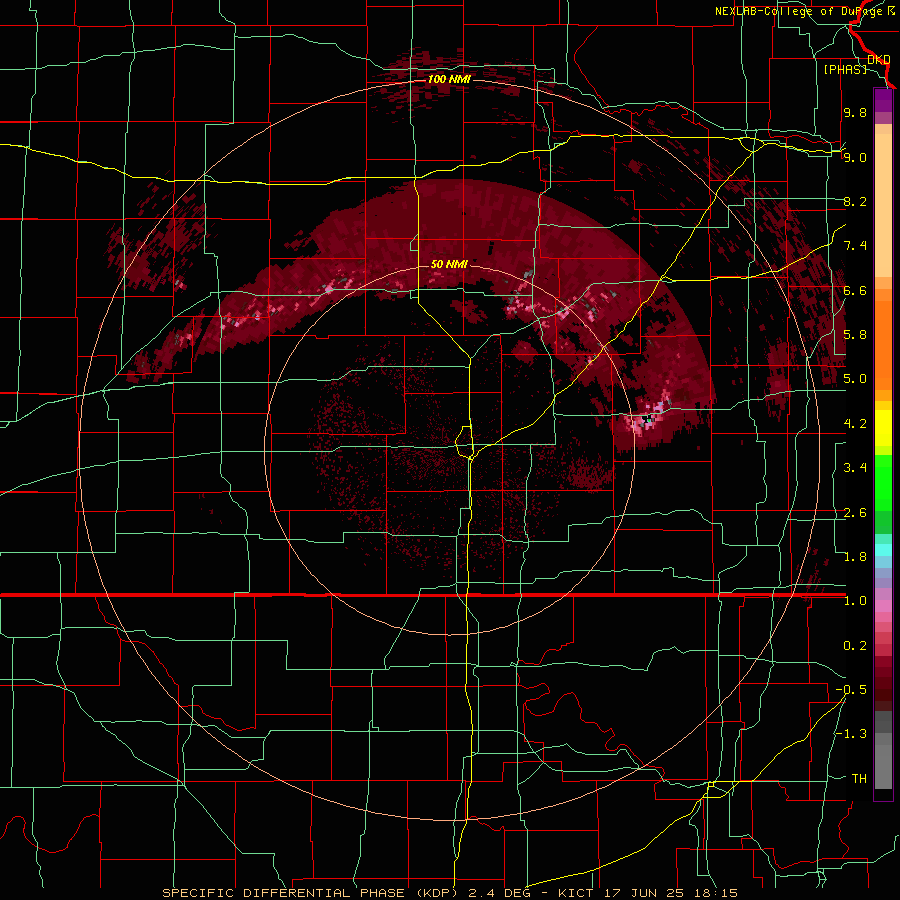Select the '8.2' color scale value
900x900 pixels.
click(855, 201)
